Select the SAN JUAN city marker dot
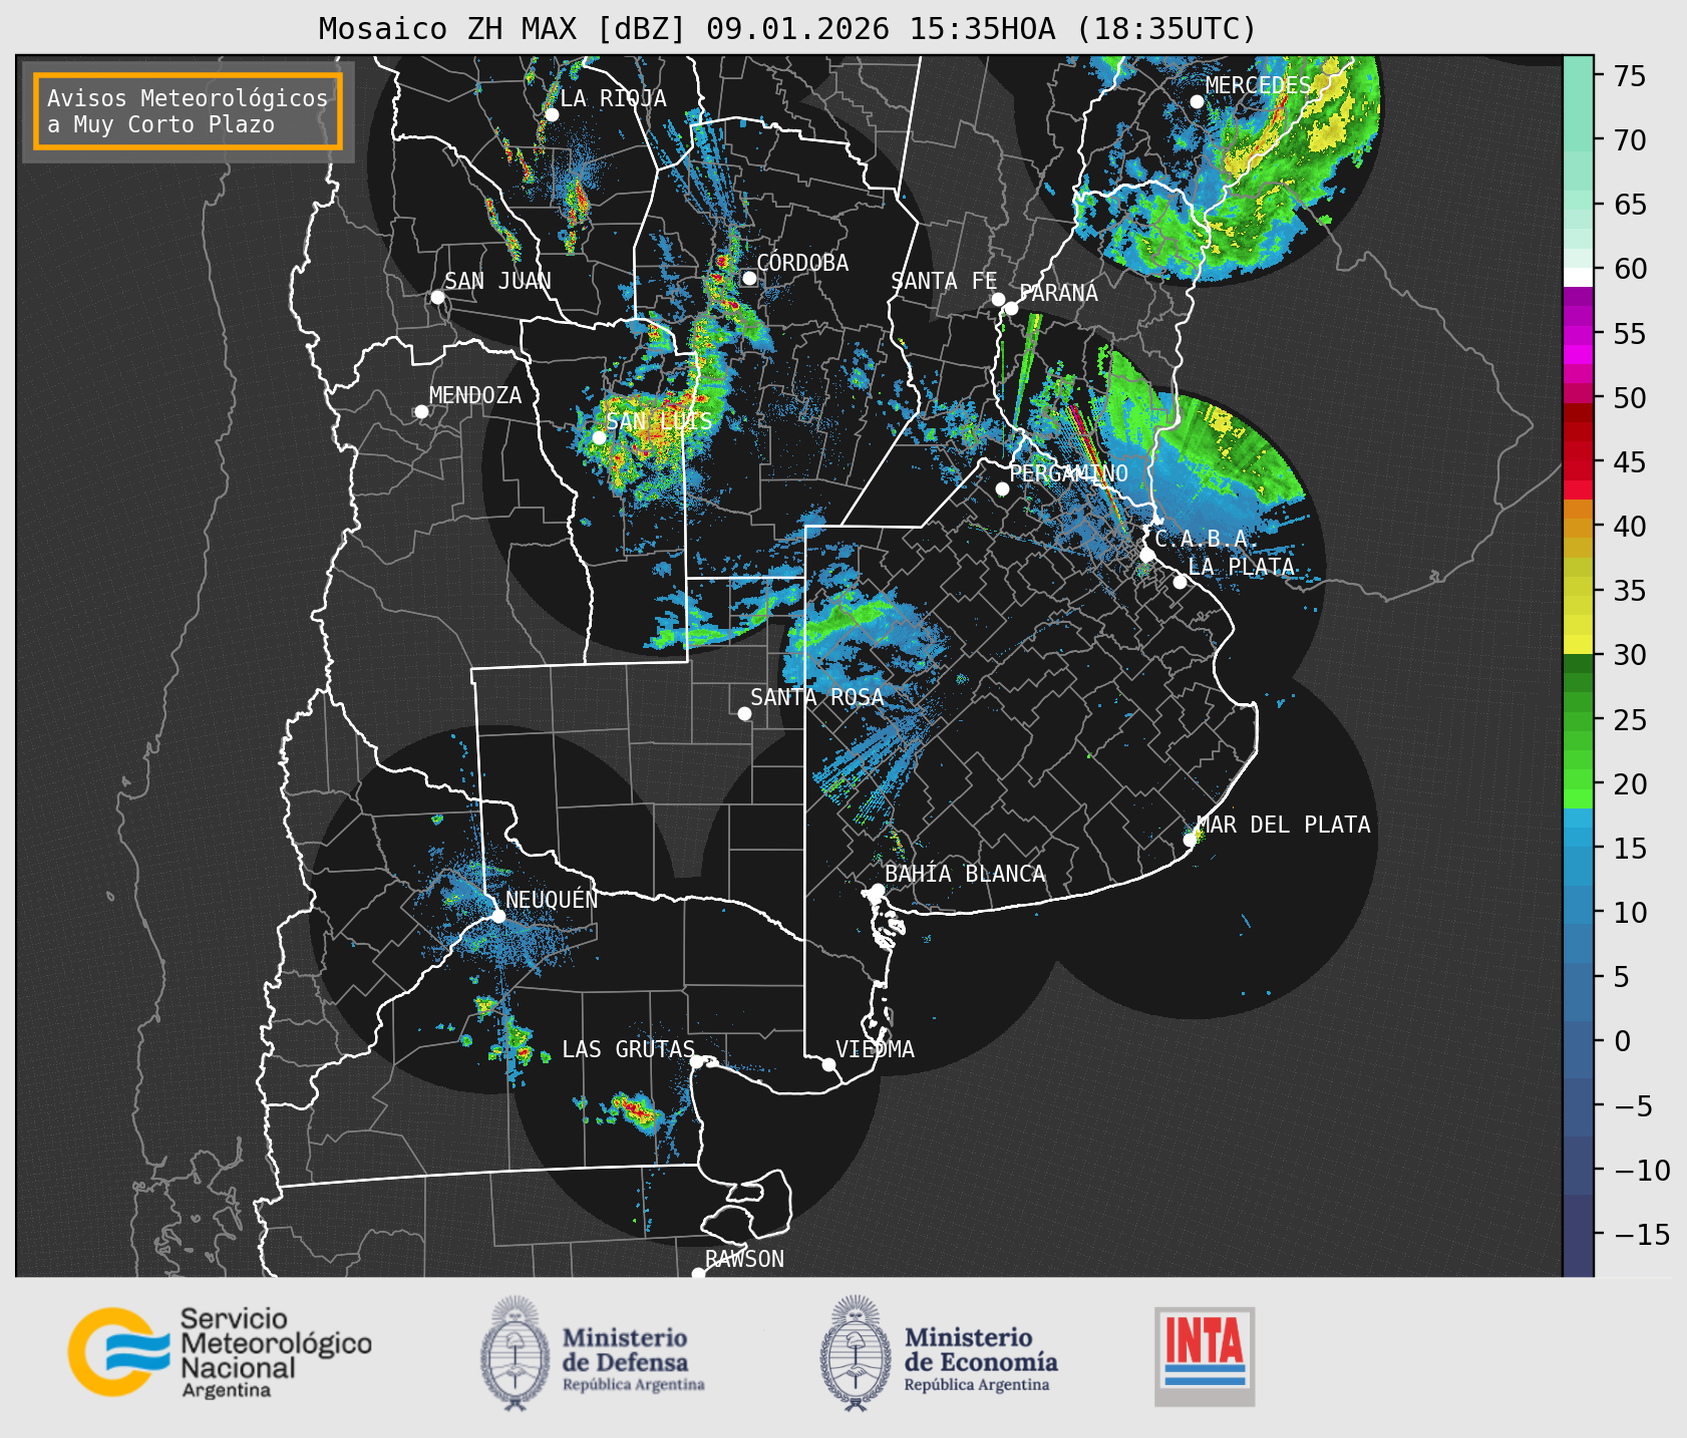Image resolution: width=1687 pixels, height=1438 pixels. point(437,297)
